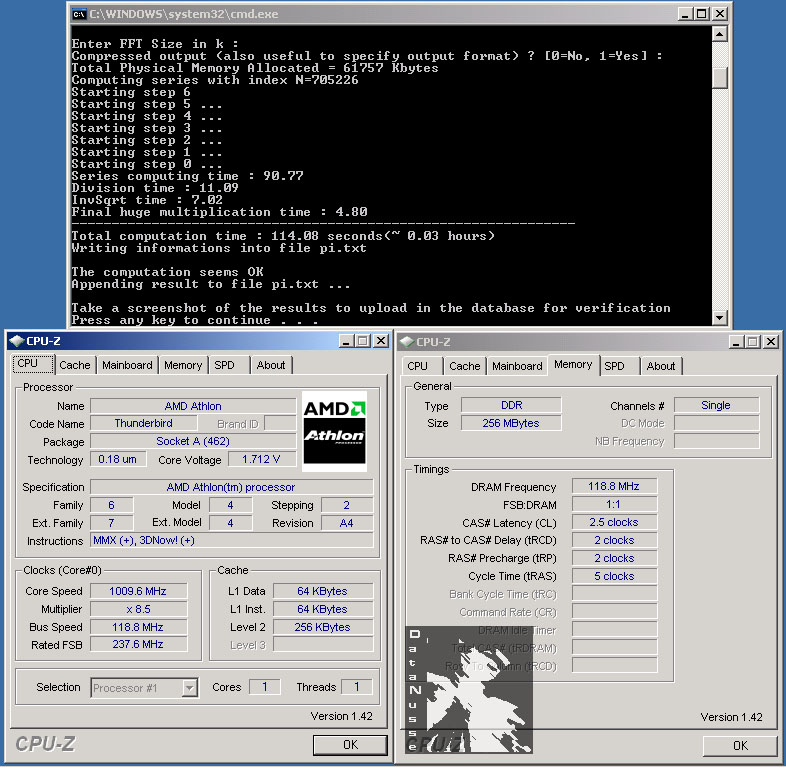Image resolution: width=786 pixels, height=783 pixels.
Task: Click L1 Data value '64 KBytes'
Action: click(323, 591)
